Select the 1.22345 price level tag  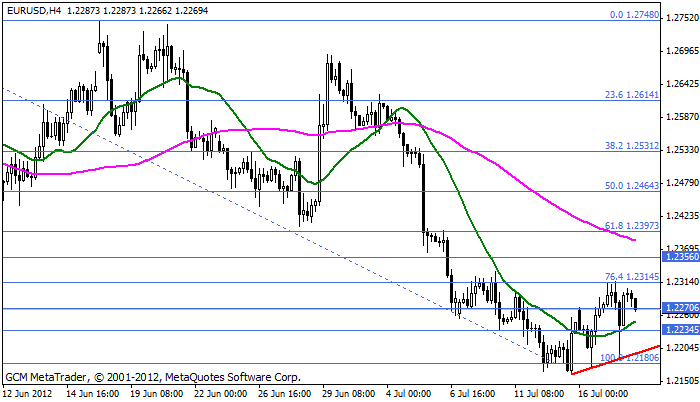click(x=681, y=330)
